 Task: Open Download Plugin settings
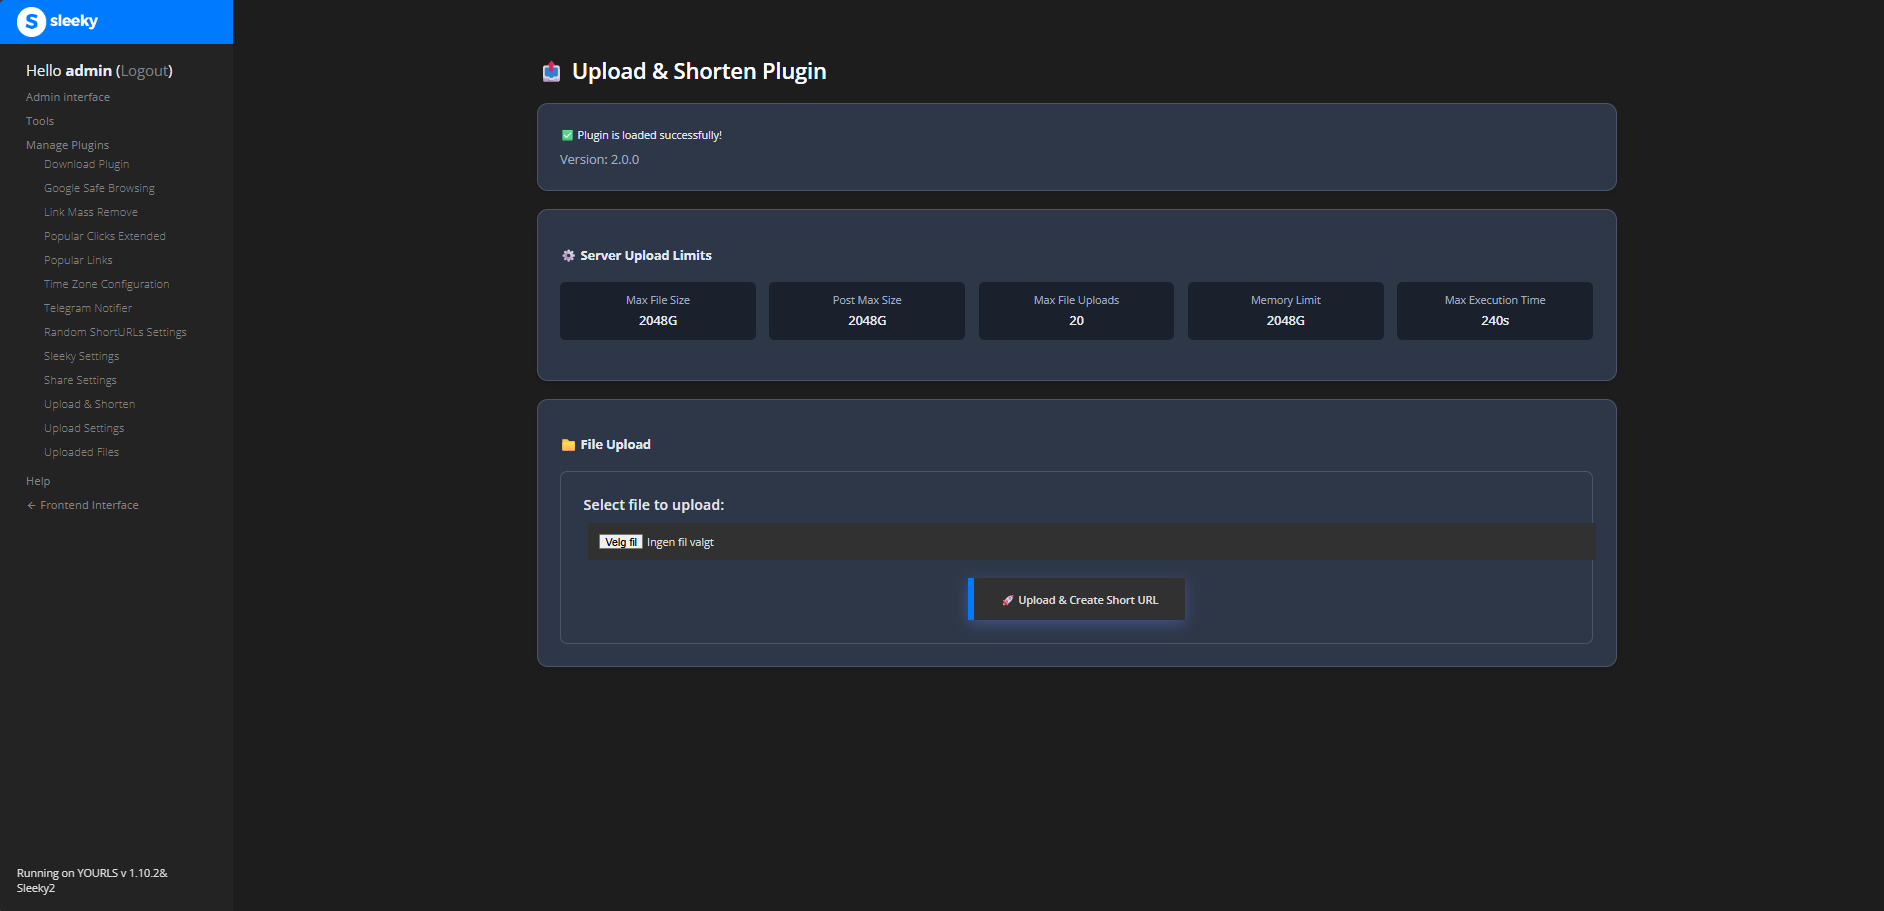click(87, 163)
